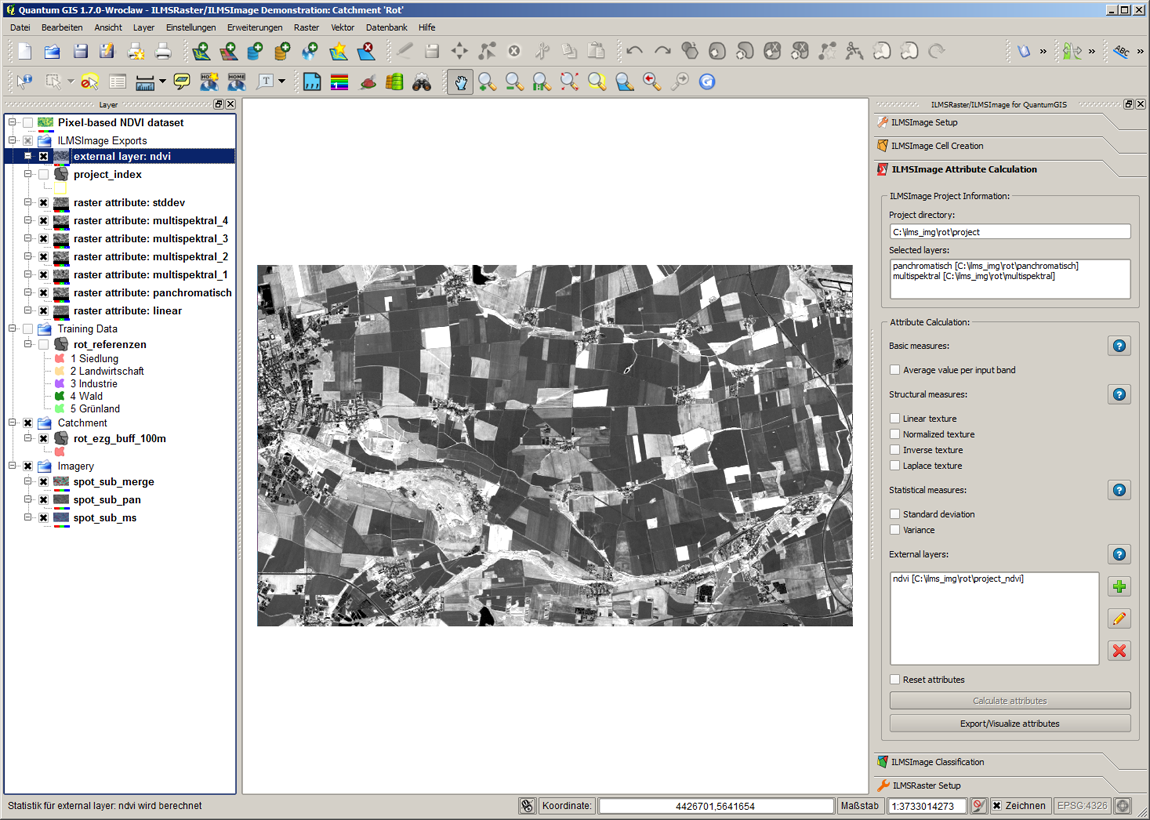Click the red X remove external layer button
Screen dimensions: 1150x820
pyautogui.click(x=1119, y=651)
